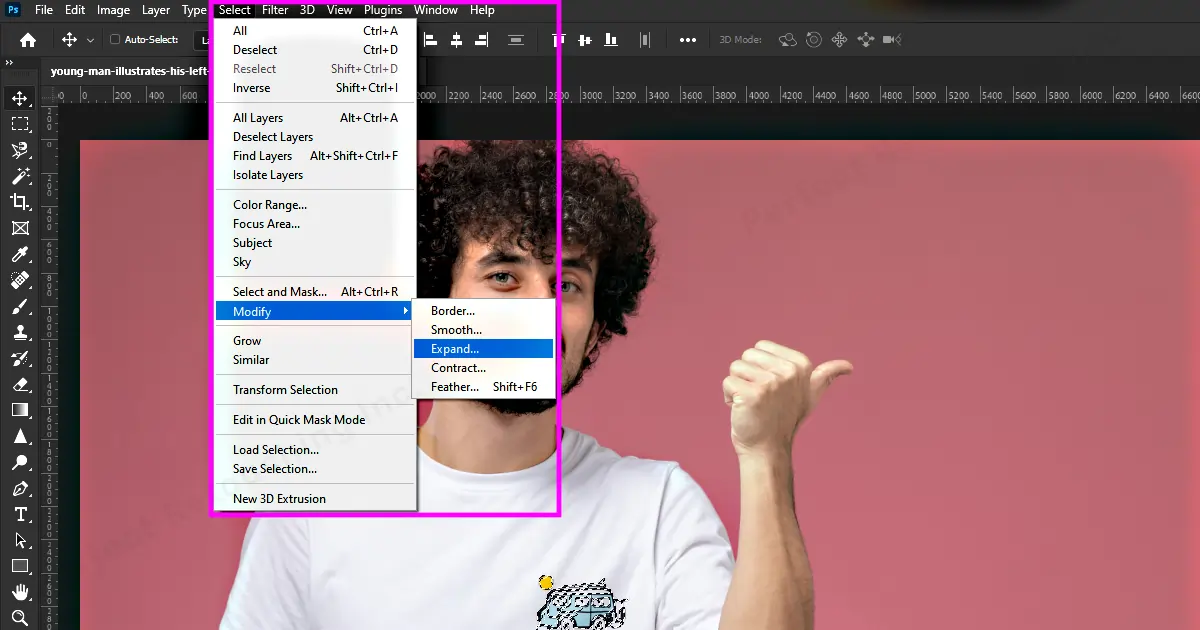Click the Home icon in the options bar
Image resolution: width=1200 pixels, height=630 pixels.
26,39
